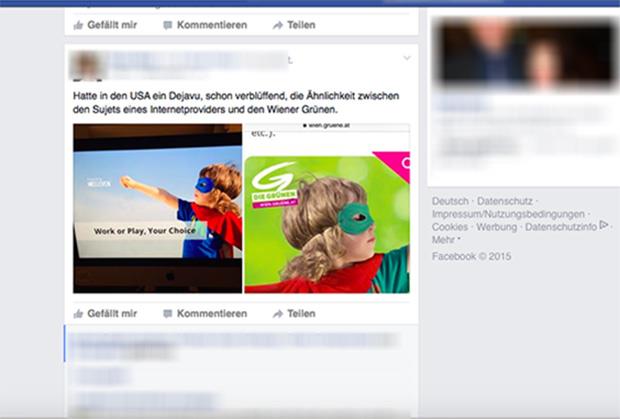Click the Cookies footer link

pos(449,227)
